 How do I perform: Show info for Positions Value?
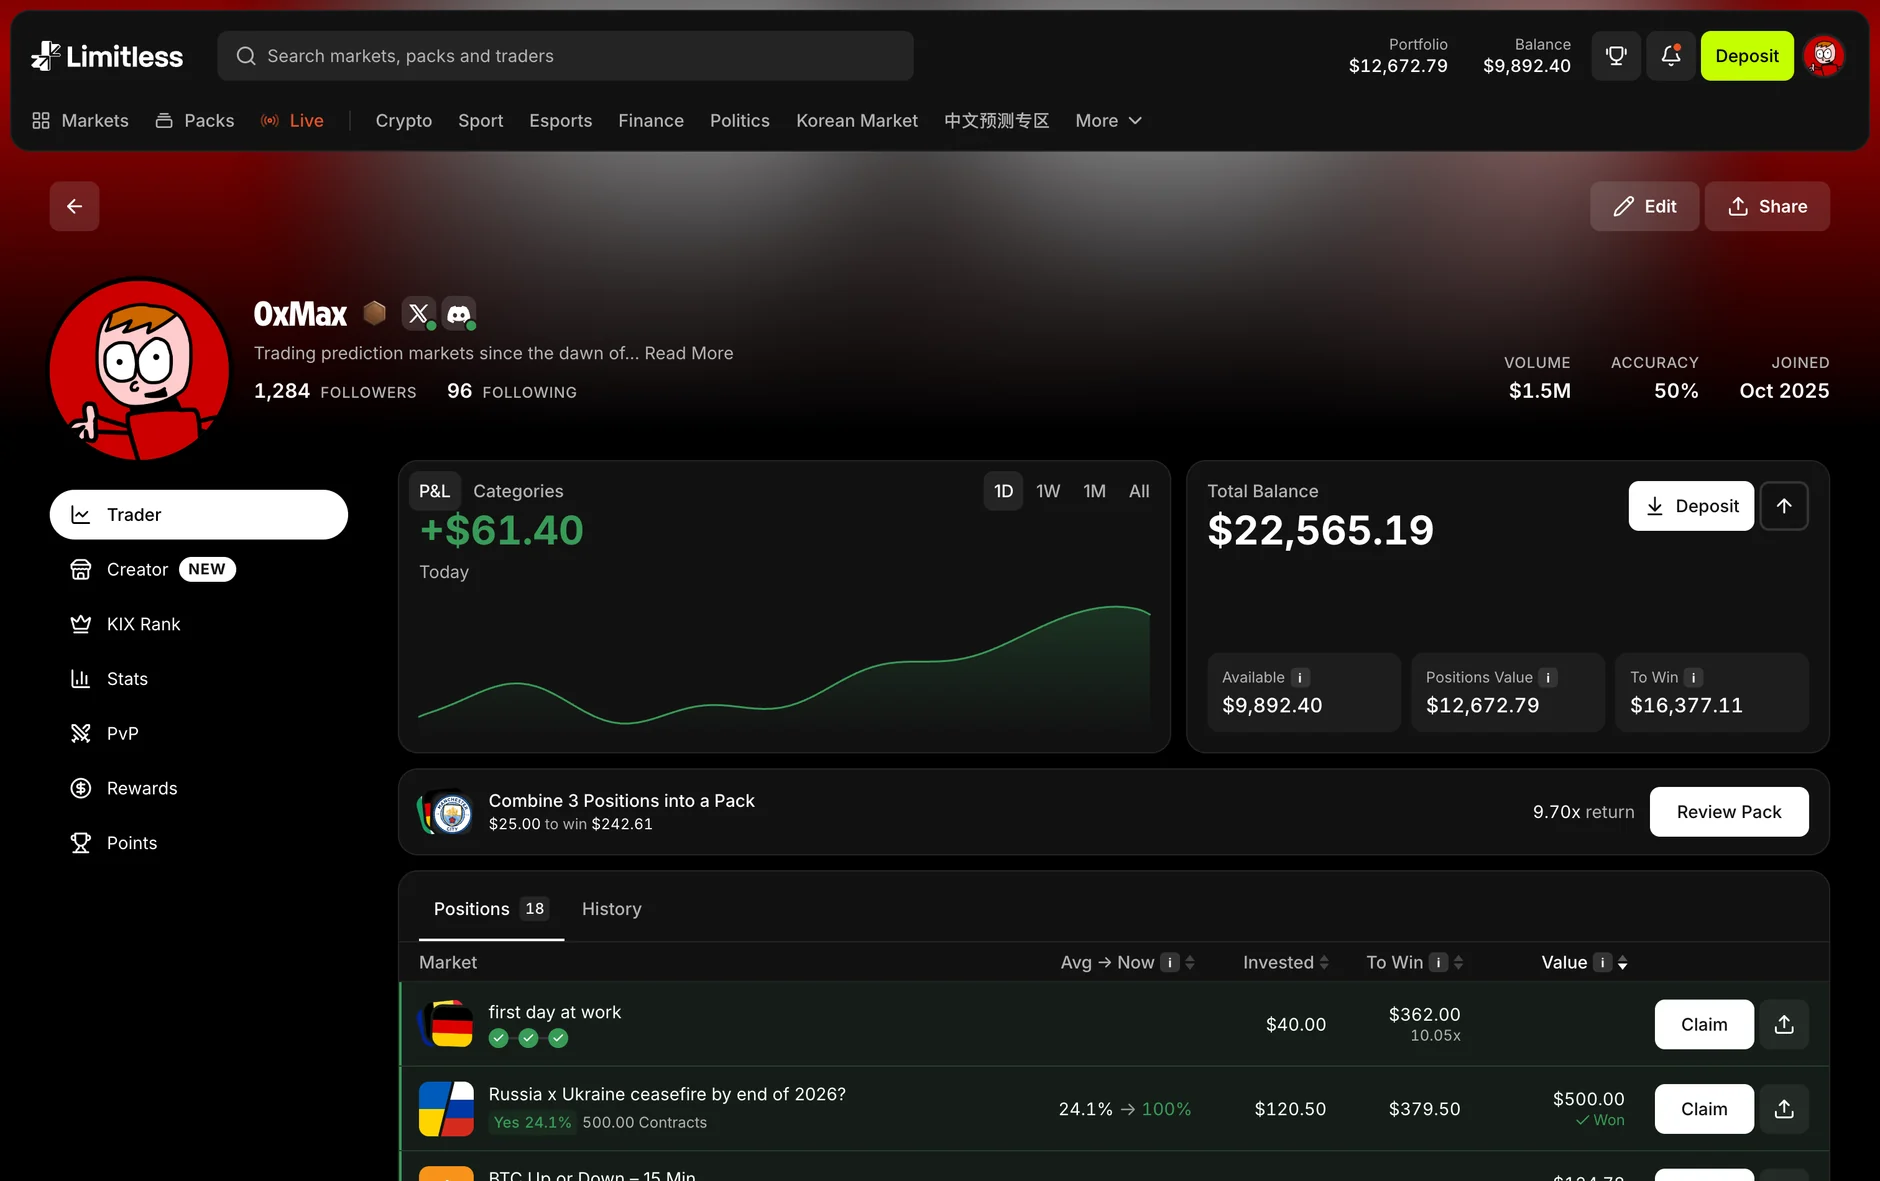coord(1548,677)
